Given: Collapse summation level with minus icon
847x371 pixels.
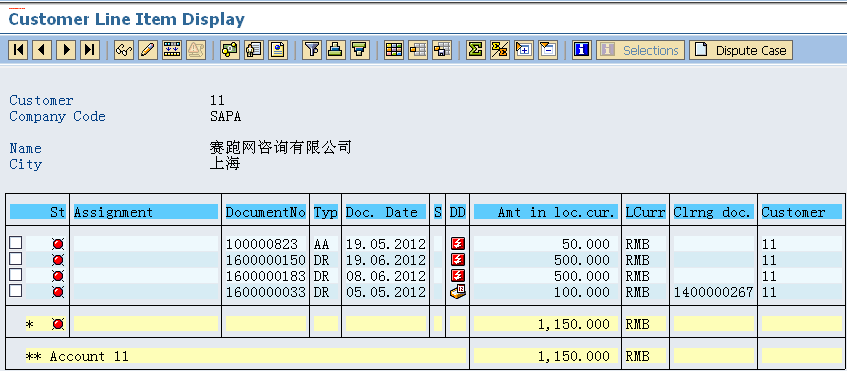Looking at the screenshot, I should (548, 50).
